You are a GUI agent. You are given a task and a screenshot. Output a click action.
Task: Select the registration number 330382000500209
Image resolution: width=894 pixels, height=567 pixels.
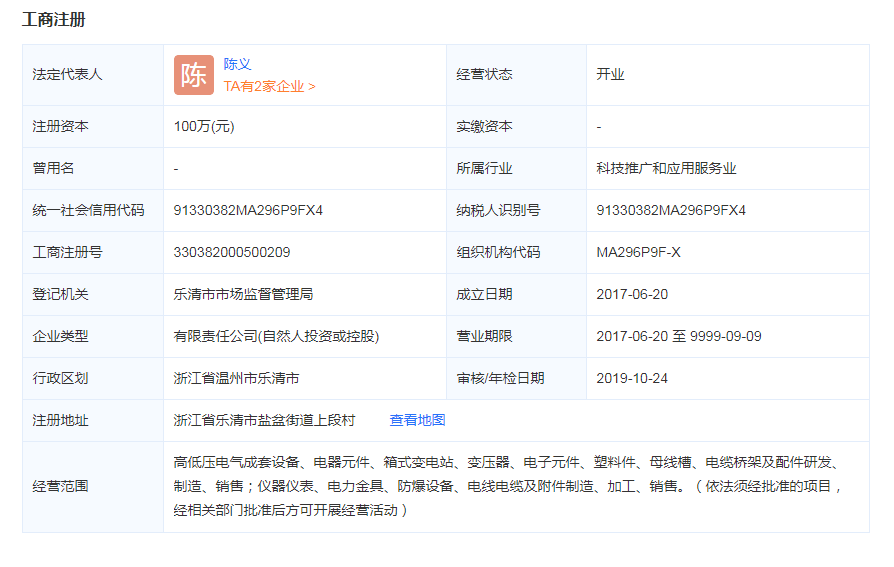(232, 252)
